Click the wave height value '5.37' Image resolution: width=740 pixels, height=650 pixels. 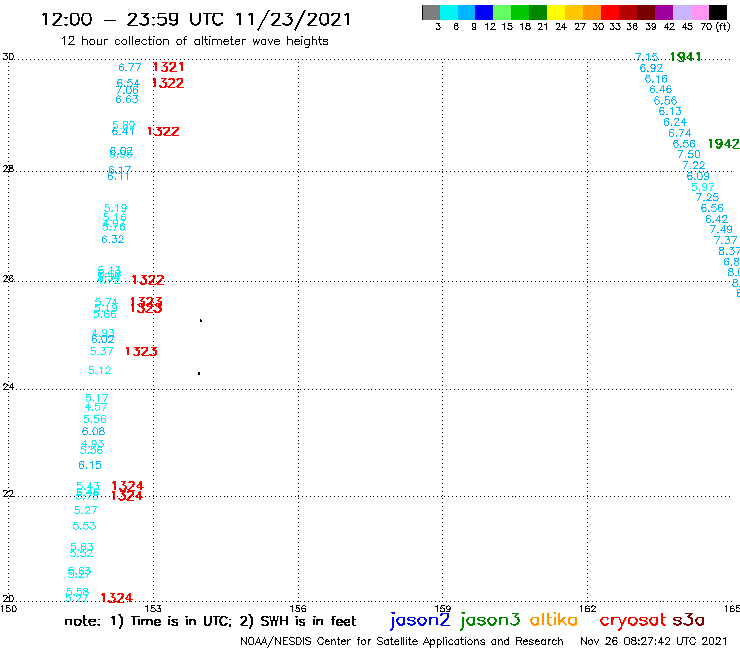pyautogui.click(x=101, y=351)
